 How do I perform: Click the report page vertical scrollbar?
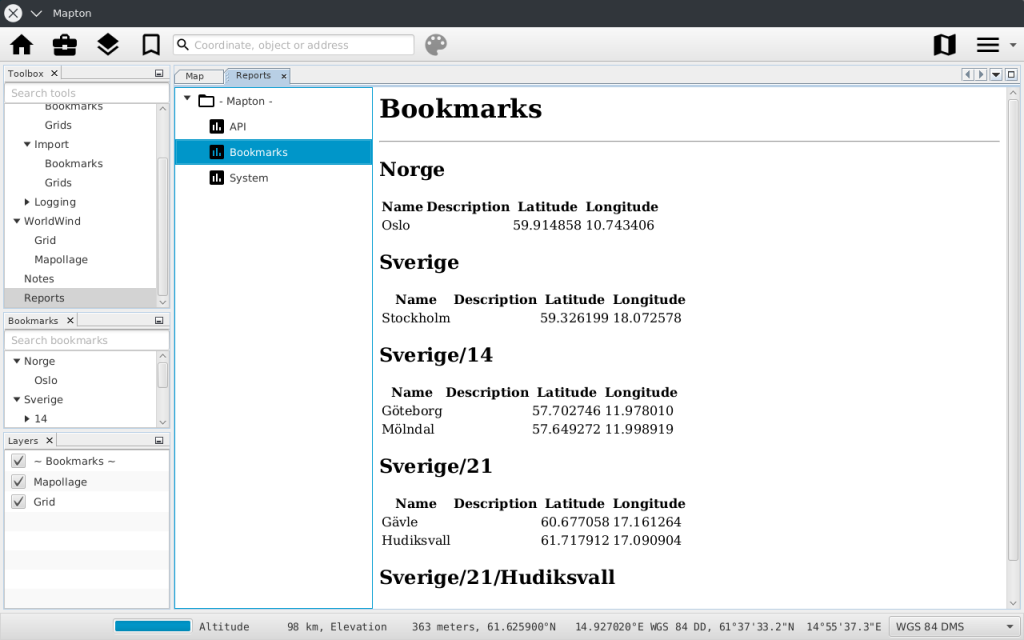(1013, 329)
